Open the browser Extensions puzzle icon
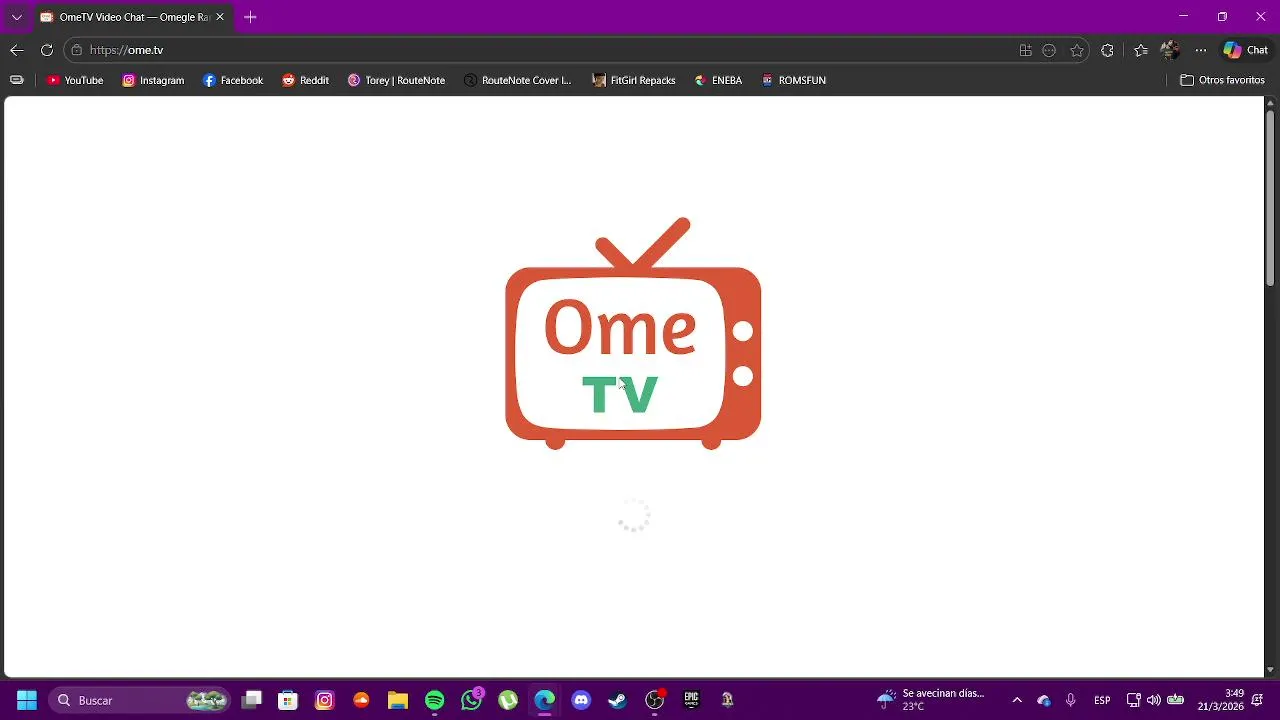 pyautogui.click(x=1107, y=50)
